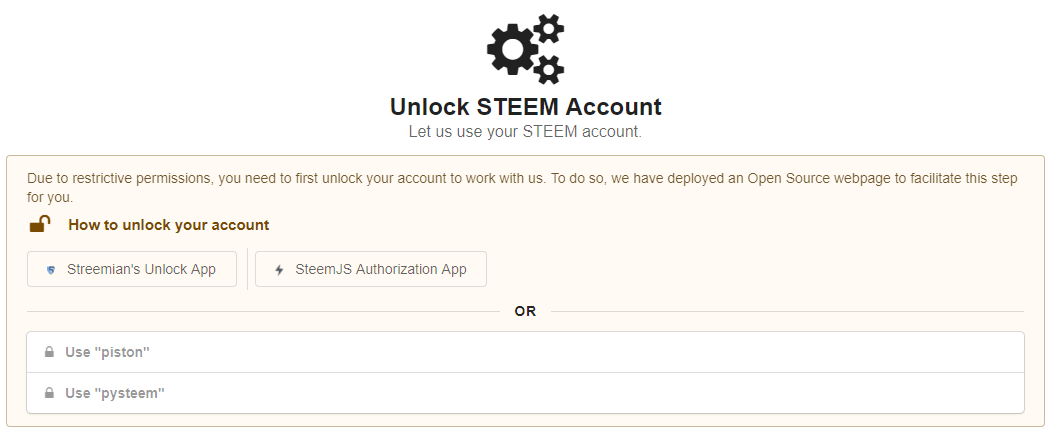This screenshot has height=434, width=1053.
Task: Launch the SteemJS Authorization App
Action: pyautogui.click(x=371, y=269)
